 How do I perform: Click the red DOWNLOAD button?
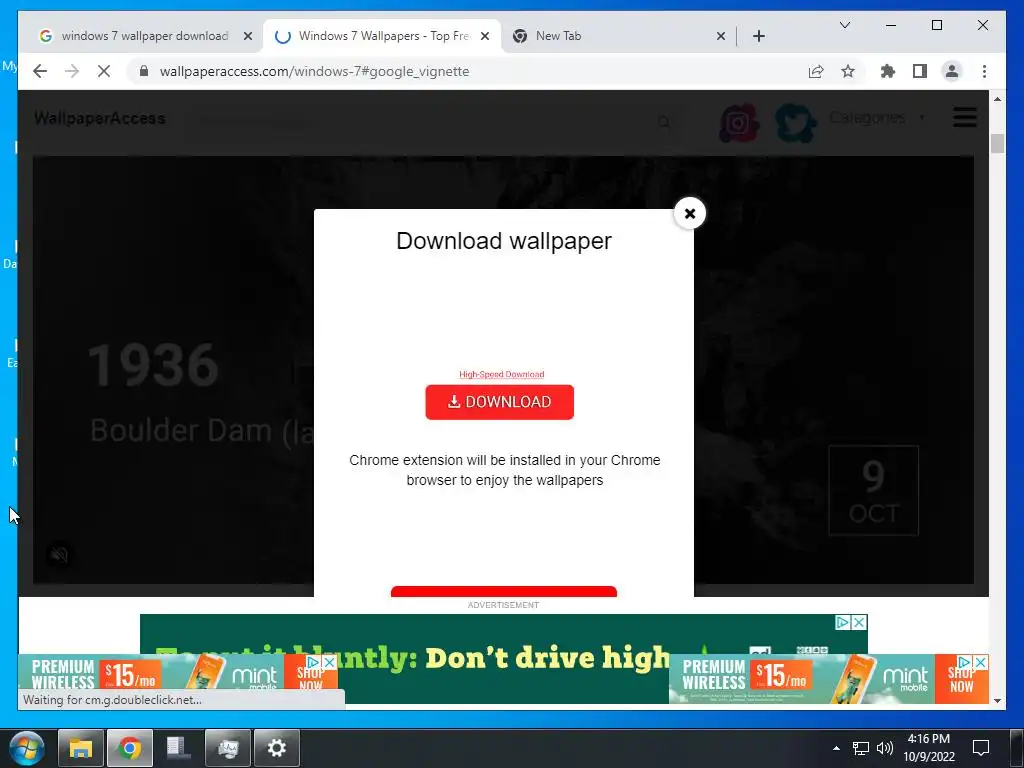500,402
